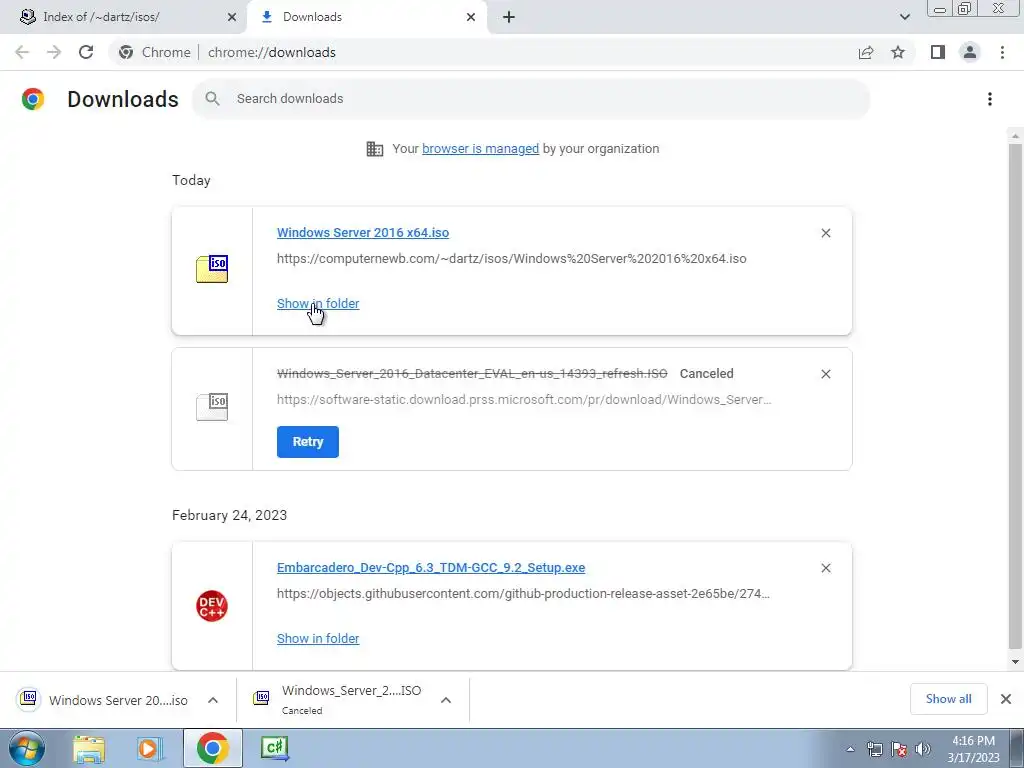Click the Chrome taskbar button
This screenshot has width=1024, height=768.
click(x=212, y=748)
